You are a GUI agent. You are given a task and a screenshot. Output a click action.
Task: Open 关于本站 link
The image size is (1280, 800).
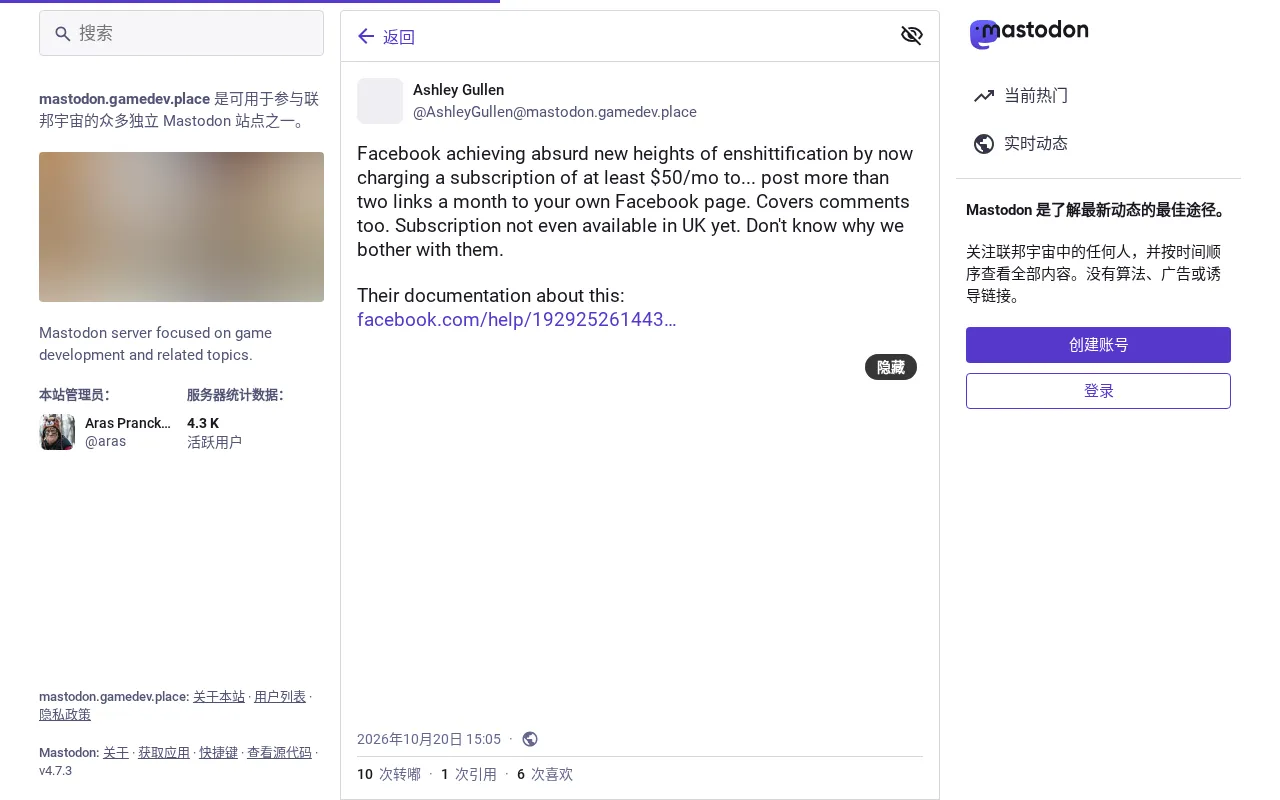click(219, 697)
